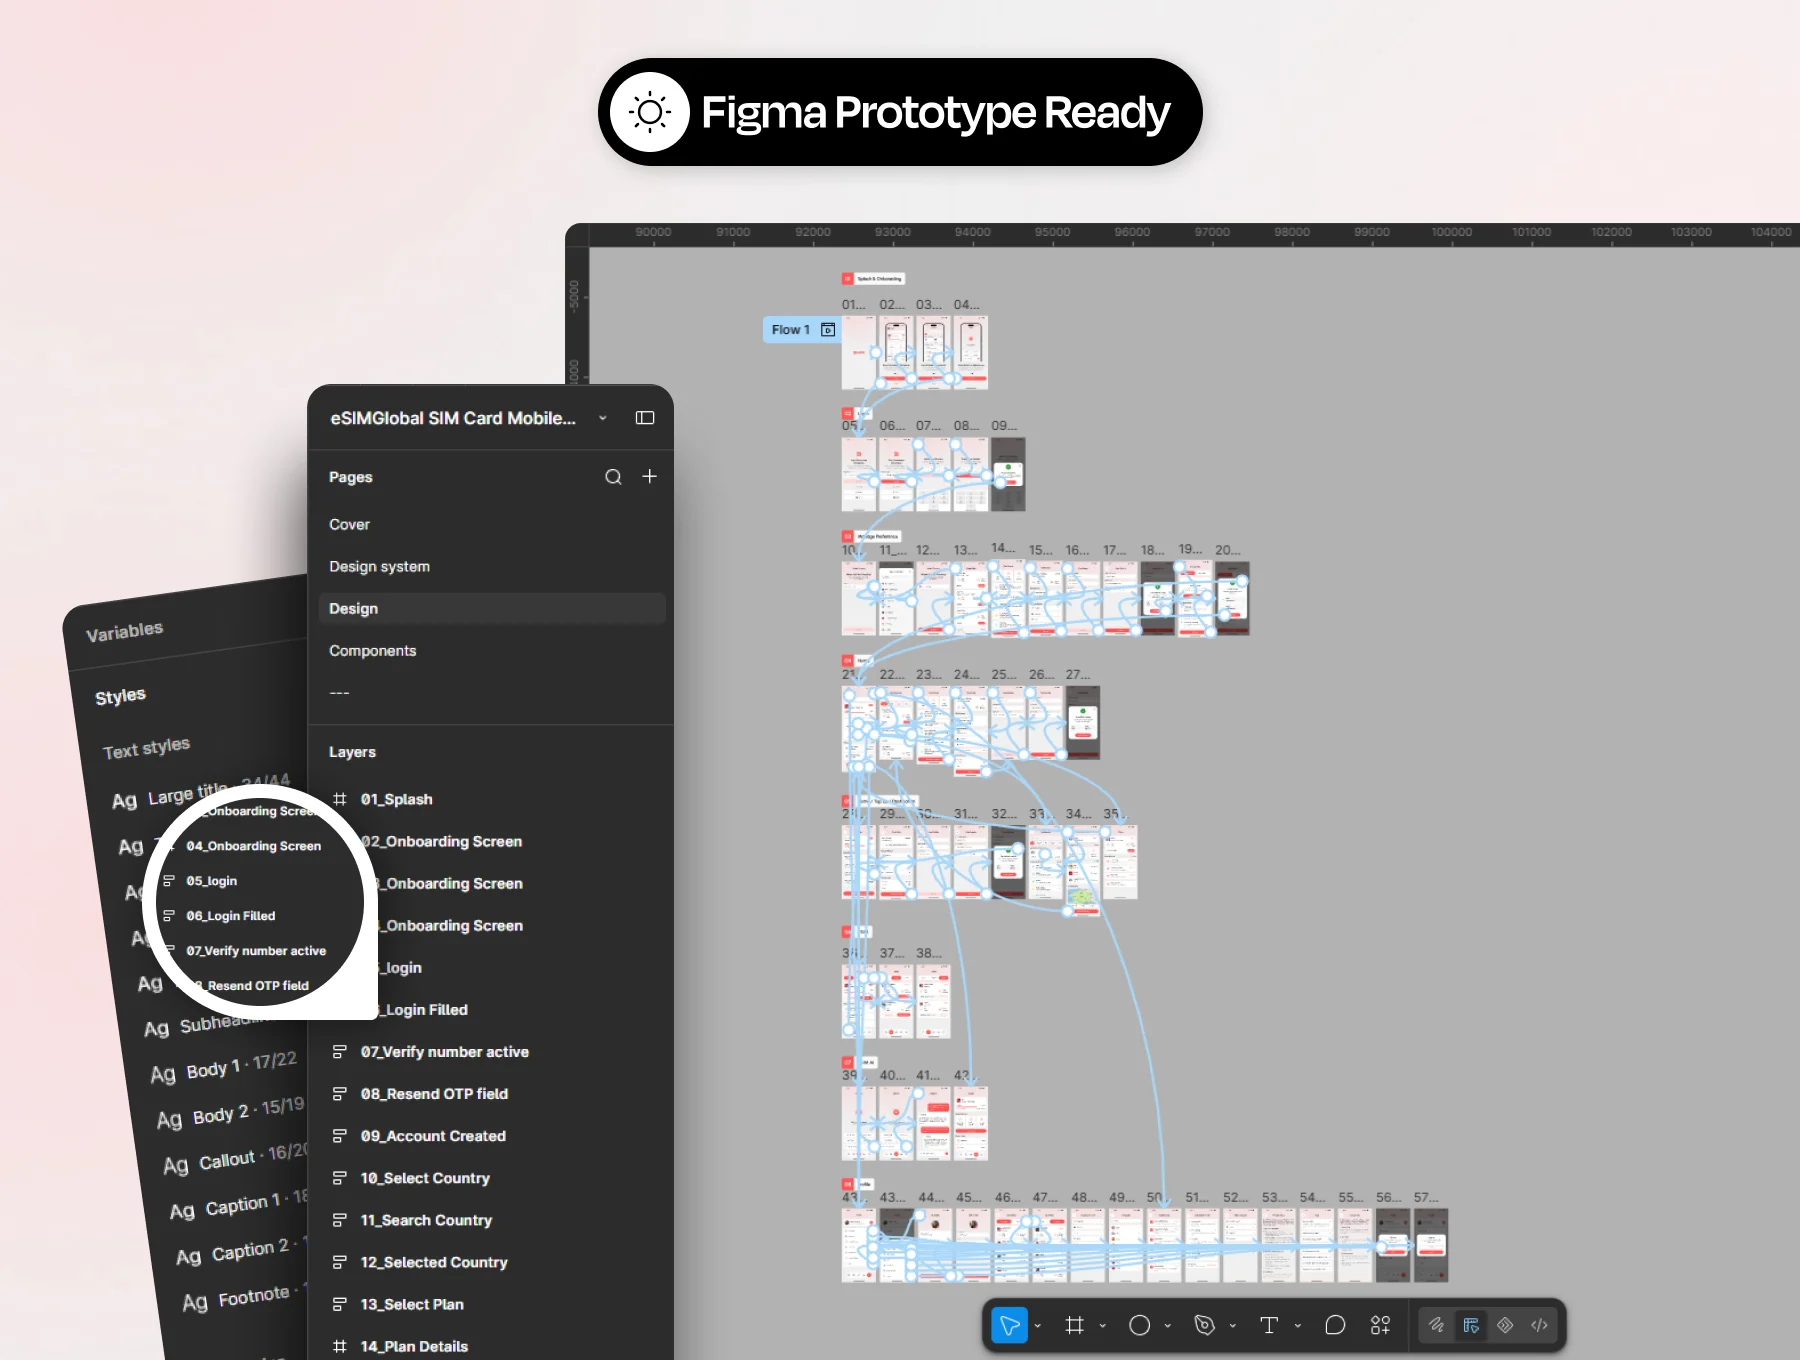Screen dimensions: 1800x1360
Task: Select the 05_login layer row
Action: point(211,881)
